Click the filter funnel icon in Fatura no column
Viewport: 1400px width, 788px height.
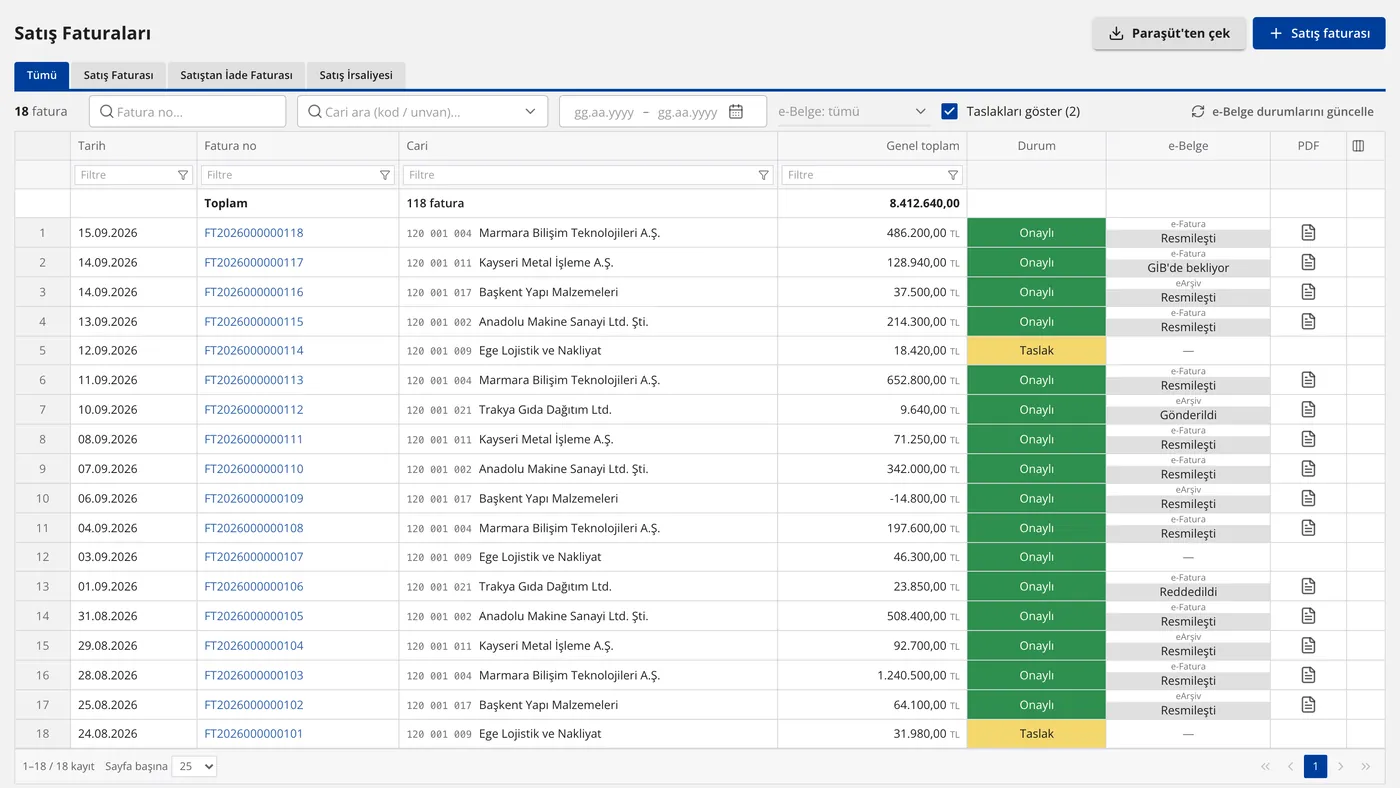point(385,175)
